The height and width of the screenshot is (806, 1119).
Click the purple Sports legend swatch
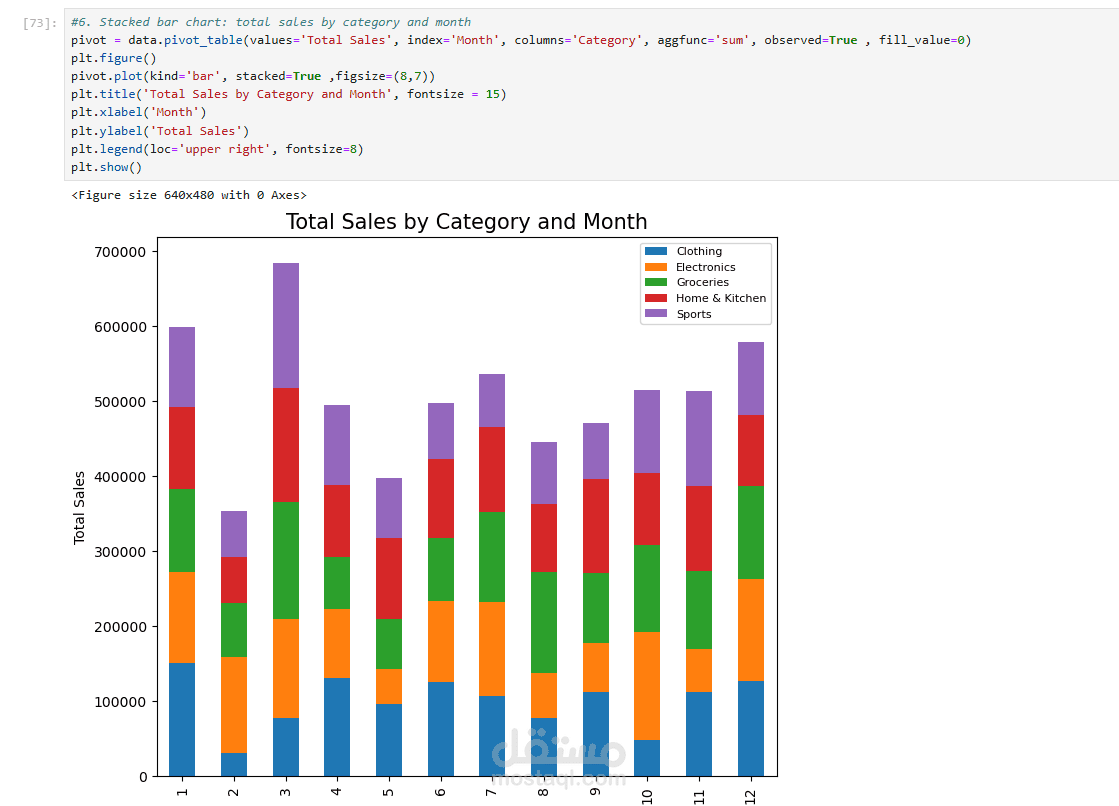tap(656, 314)
